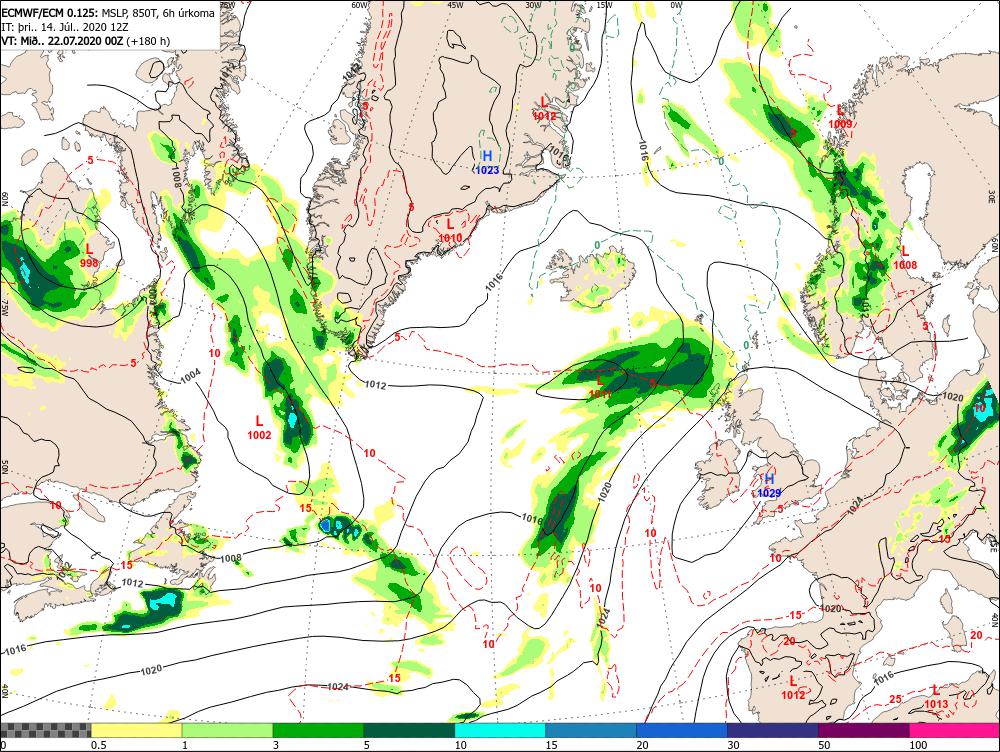This screenshot has height=752, width=1000.
Task: Click the 'L 1013' low in the Mediterranean
Action: [x=936, y=697]
